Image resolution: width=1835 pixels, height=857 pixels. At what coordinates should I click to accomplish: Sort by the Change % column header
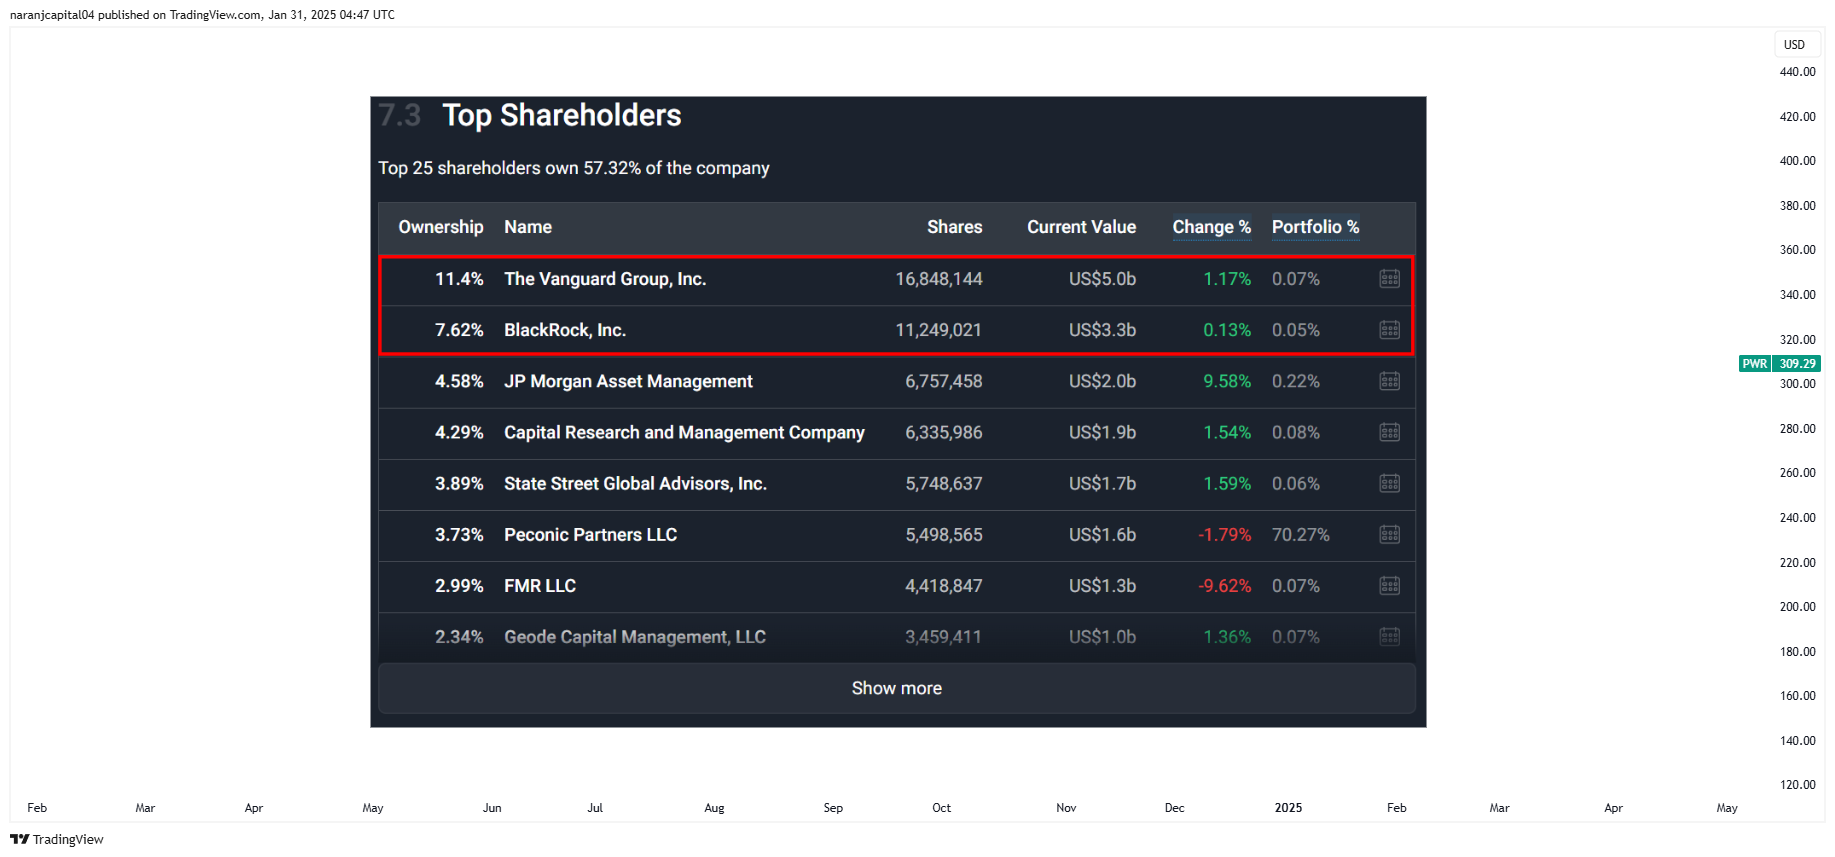(1211, 227)
